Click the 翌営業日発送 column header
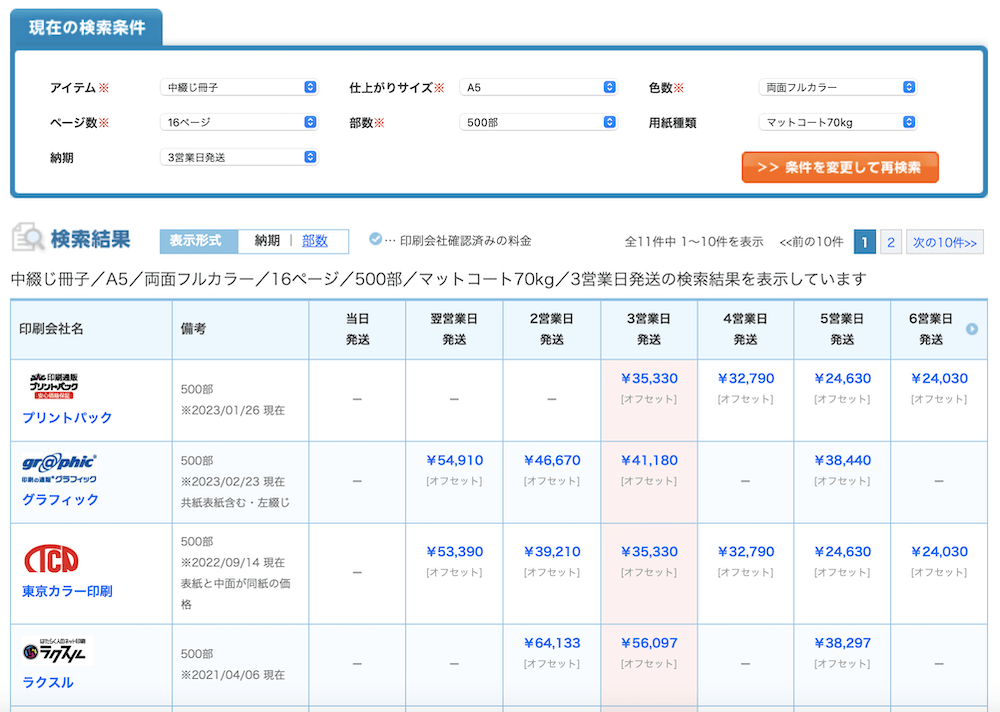Screen dimensions: 1000x712 [454, 329]
